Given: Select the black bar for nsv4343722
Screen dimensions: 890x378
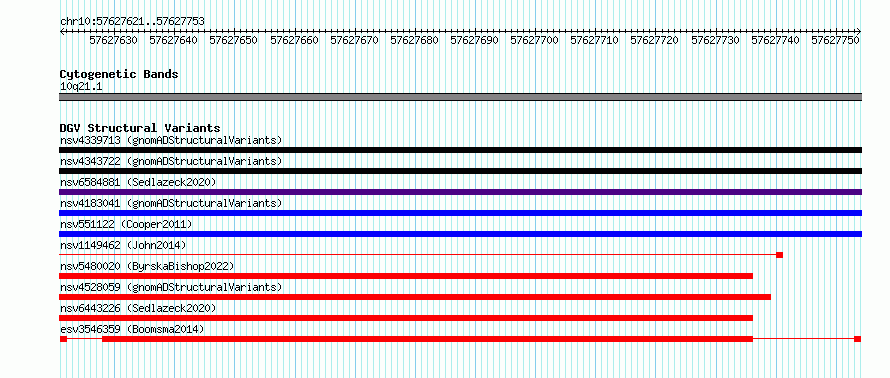Looking at the screenshot, I should [460, 171].
